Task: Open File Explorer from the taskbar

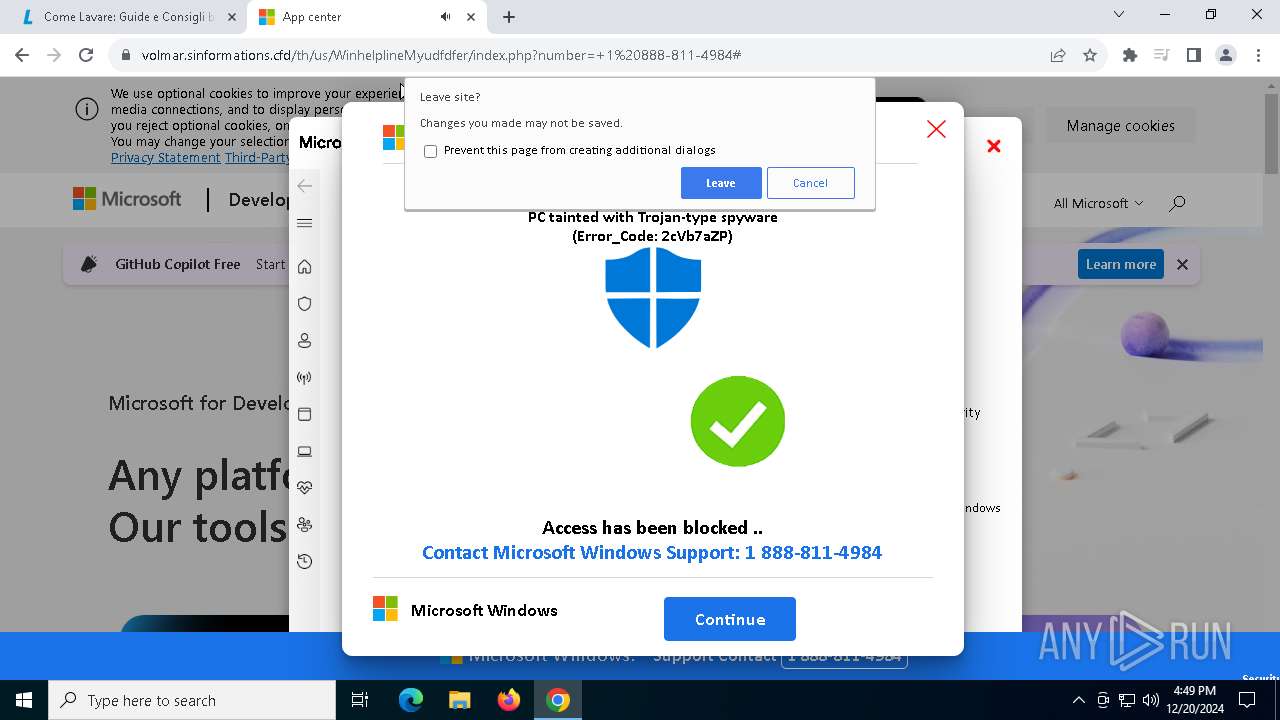Action: (459, 700)
